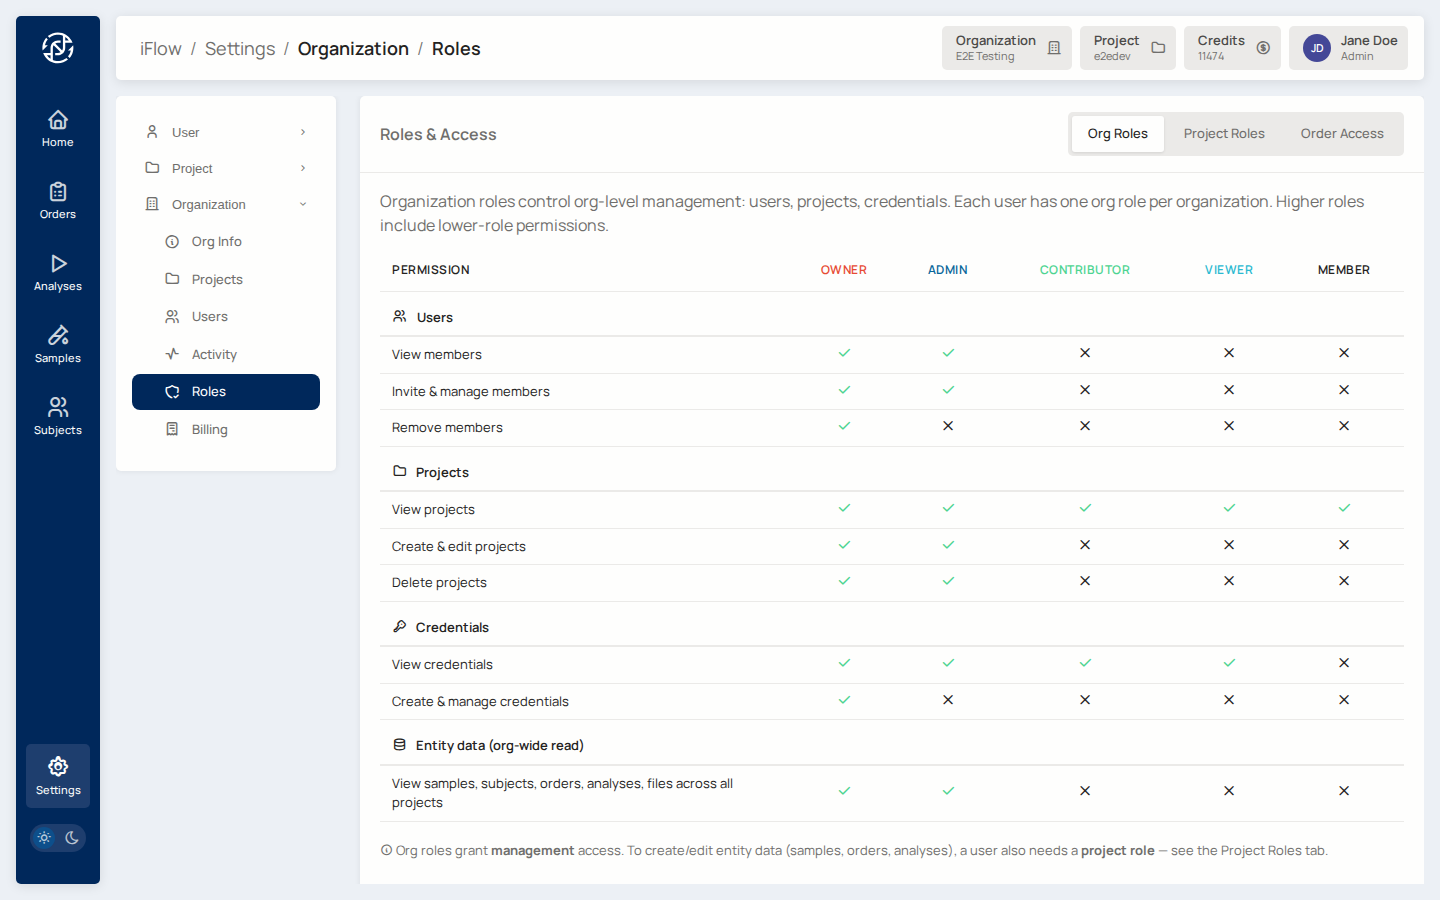Open the Billing settings page
1440x900 pixels.
point(210,429)
